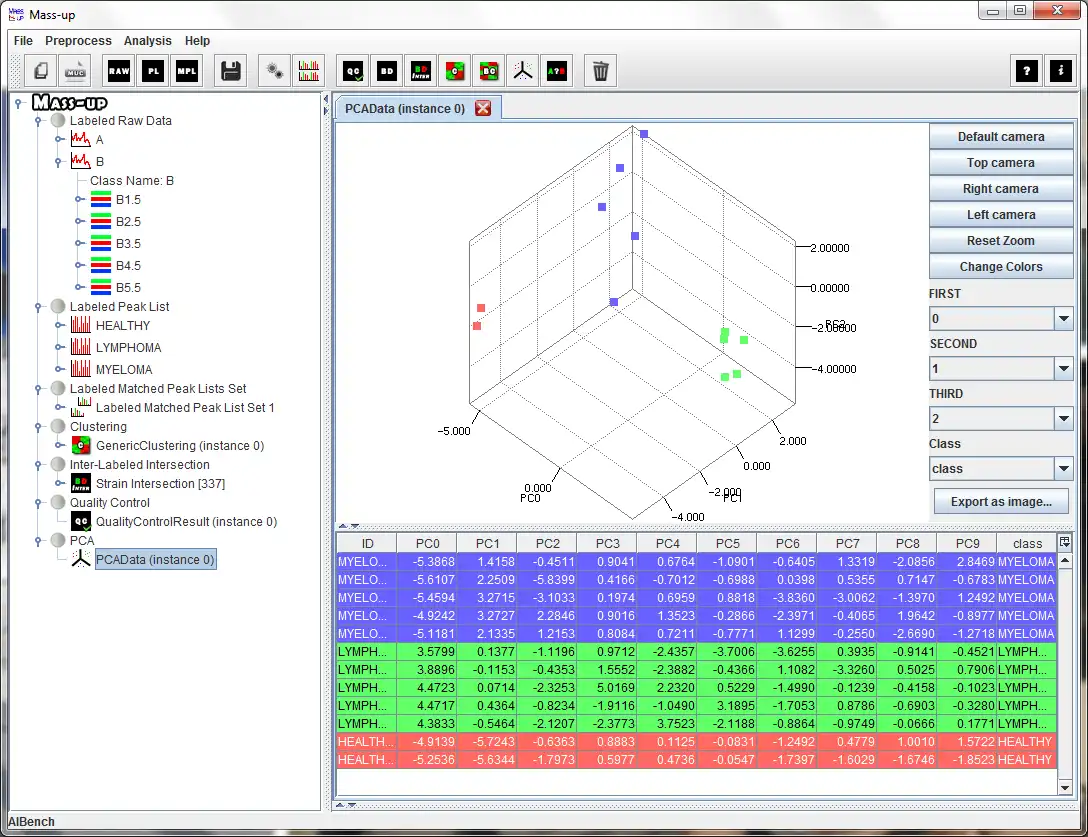Close the PCAData (instance 0) tab
The image size is (1088, 837).
coord(483,108)
